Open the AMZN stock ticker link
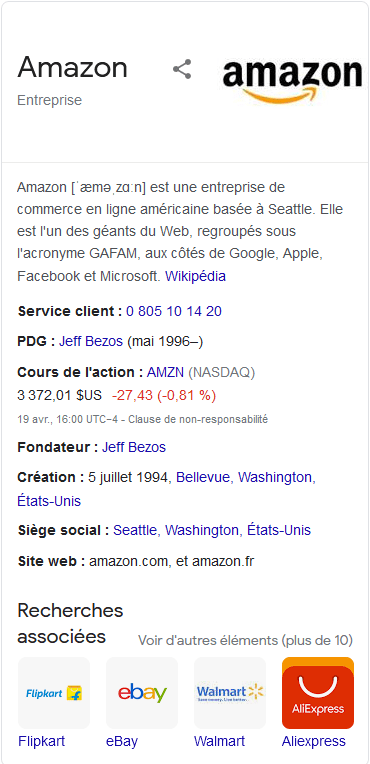The height and width of the screenshot is (764, 370). click(165, 372)
